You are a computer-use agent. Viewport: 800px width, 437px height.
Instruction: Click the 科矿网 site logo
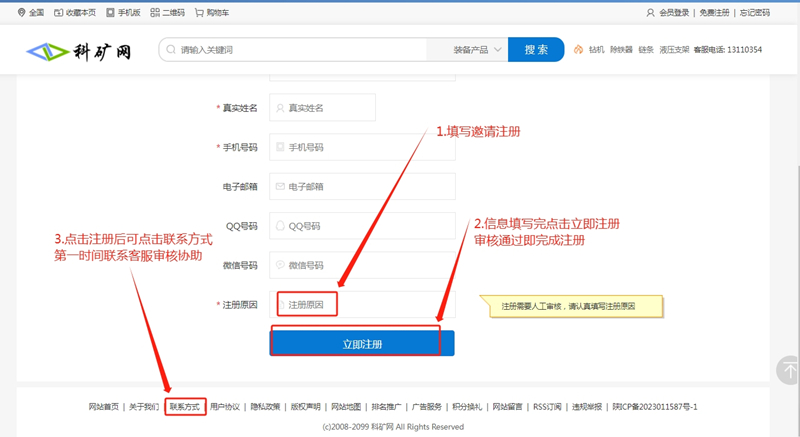click(x=80, y=50)
